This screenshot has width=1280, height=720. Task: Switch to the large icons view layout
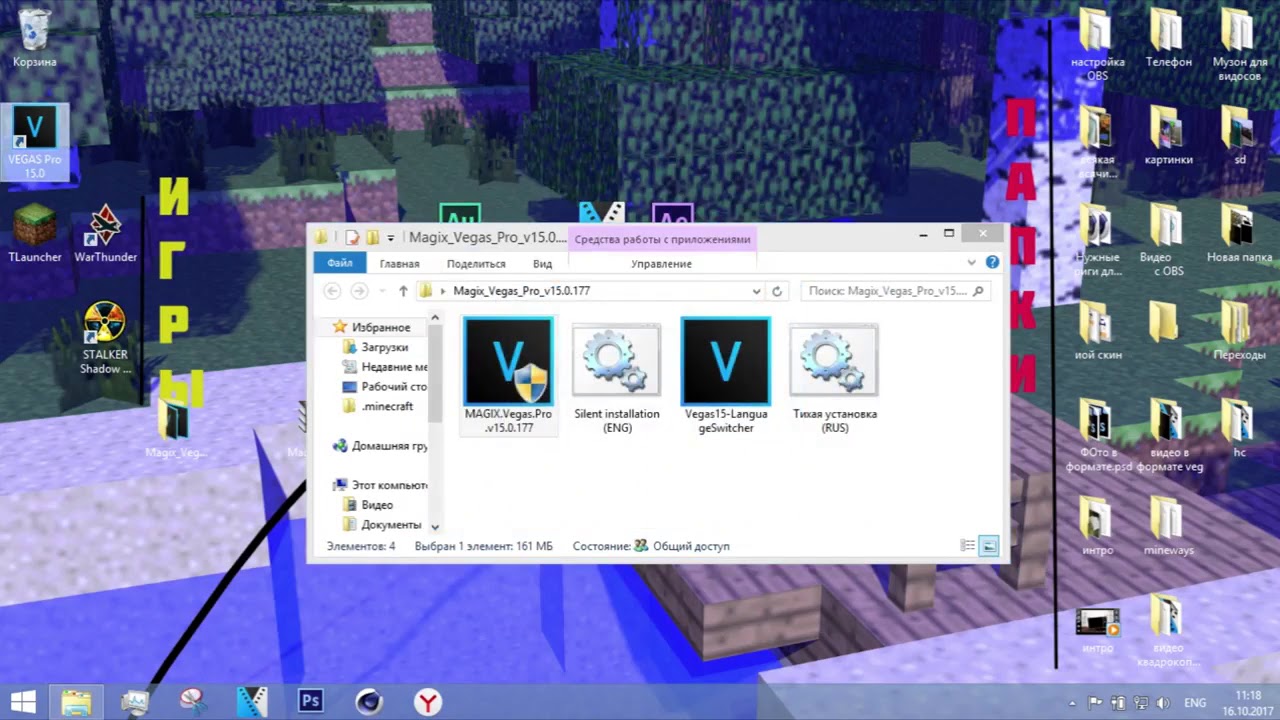989,546
